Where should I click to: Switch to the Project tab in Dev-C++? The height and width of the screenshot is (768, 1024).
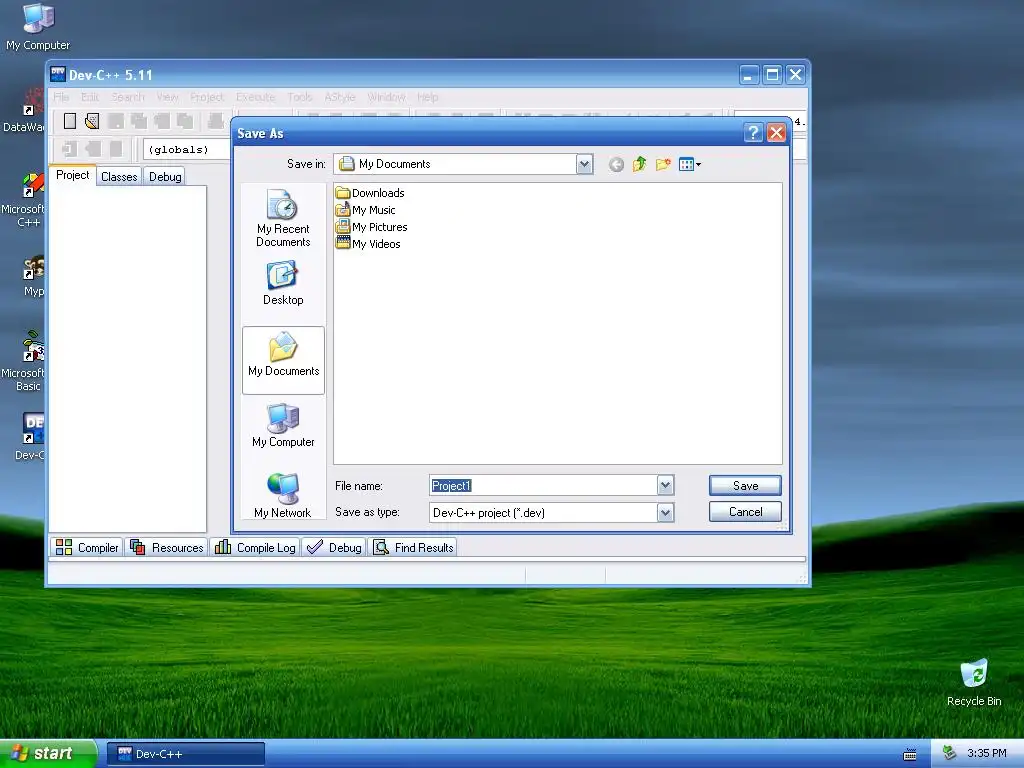click(72, 175)
